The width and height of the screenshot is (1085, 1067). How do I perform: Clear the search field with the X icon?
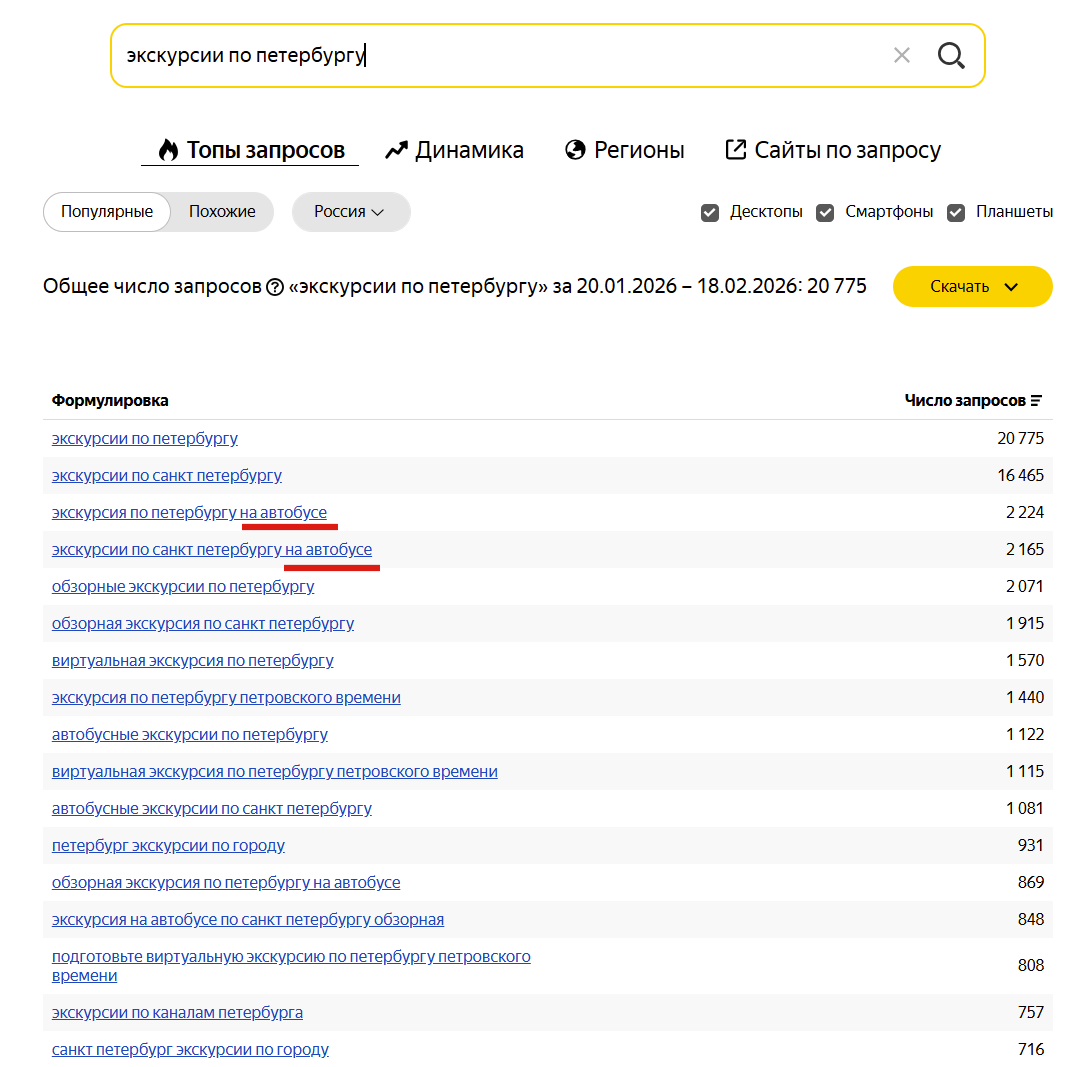click(901, 55)
